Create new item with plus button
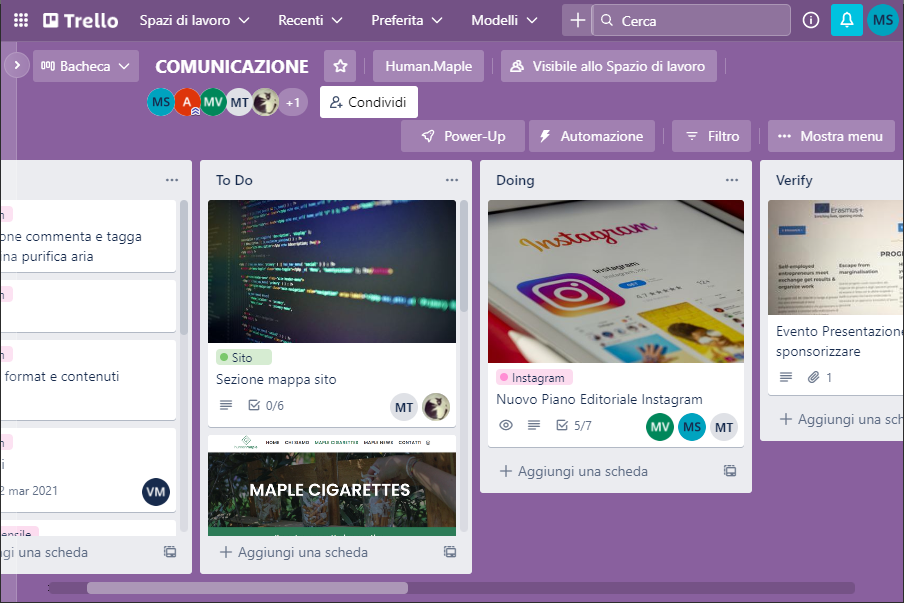This screenshot has width=904, height=603. click(x=577, y=20)
